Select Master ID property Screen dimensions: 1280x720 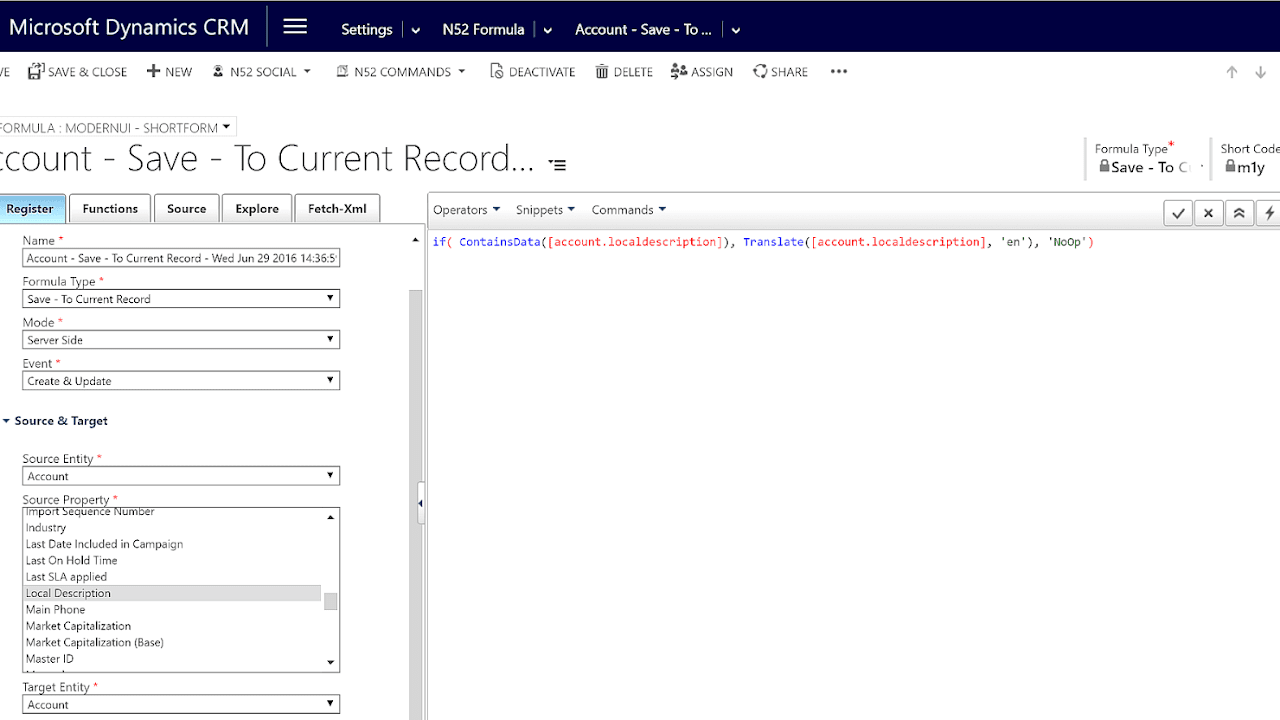172,659
